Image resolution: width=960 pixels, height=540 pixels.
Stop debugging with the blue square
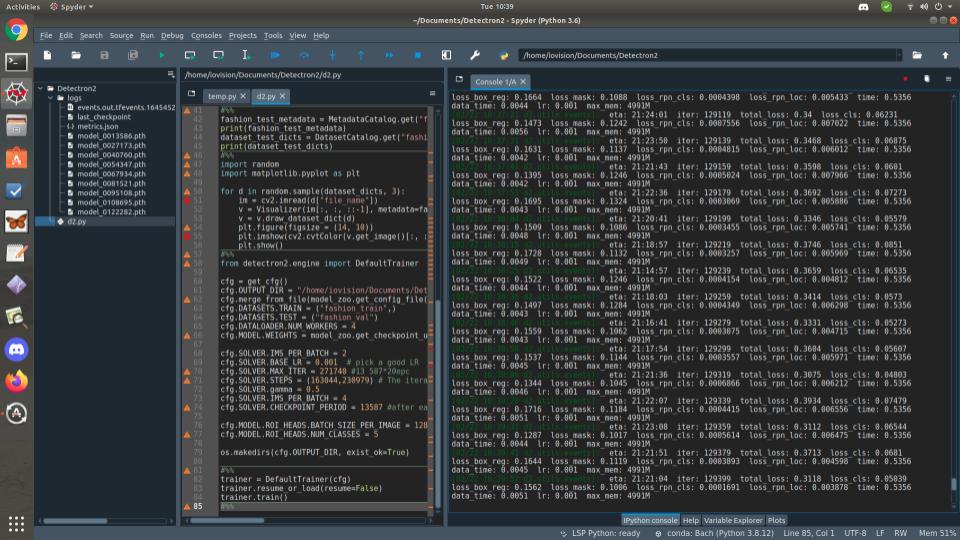coord(418,55)
